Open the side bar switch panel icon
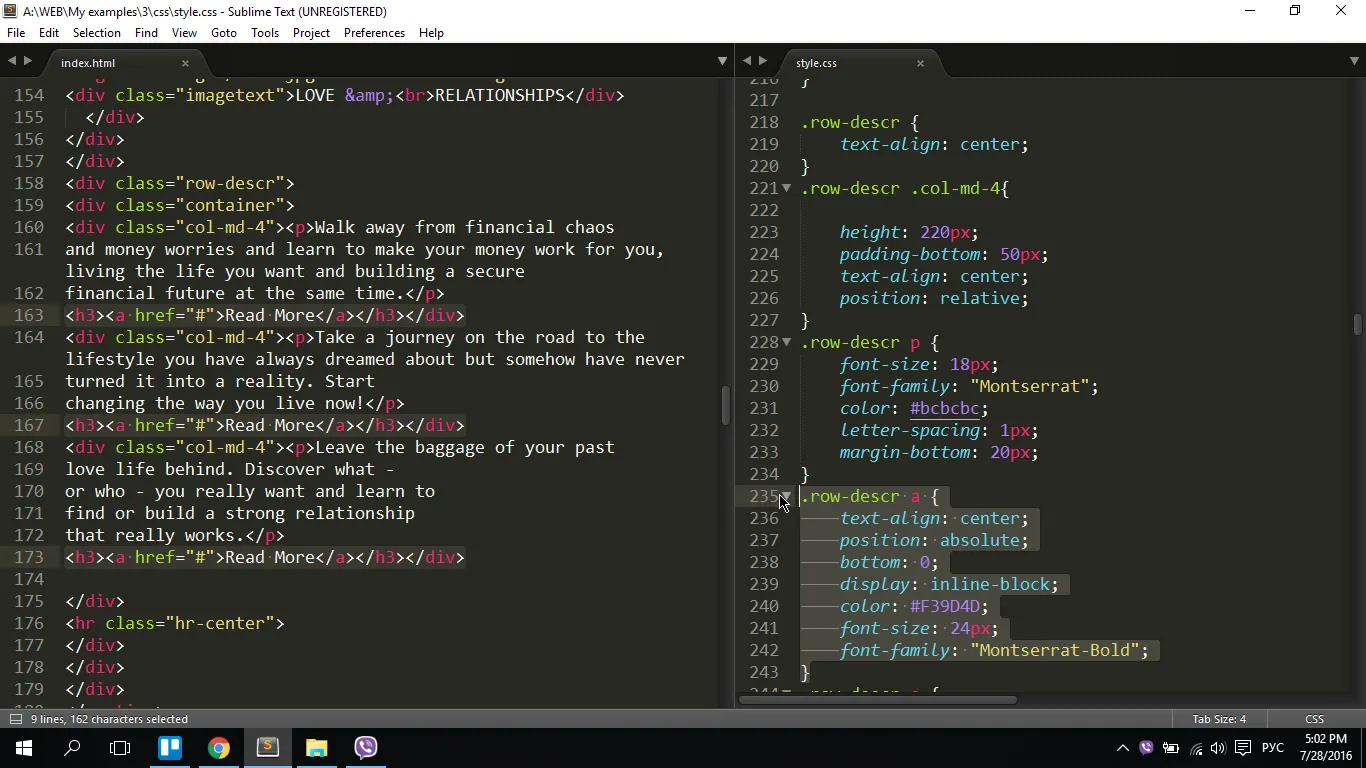1366x768 pixels. [x=15, y=719]
